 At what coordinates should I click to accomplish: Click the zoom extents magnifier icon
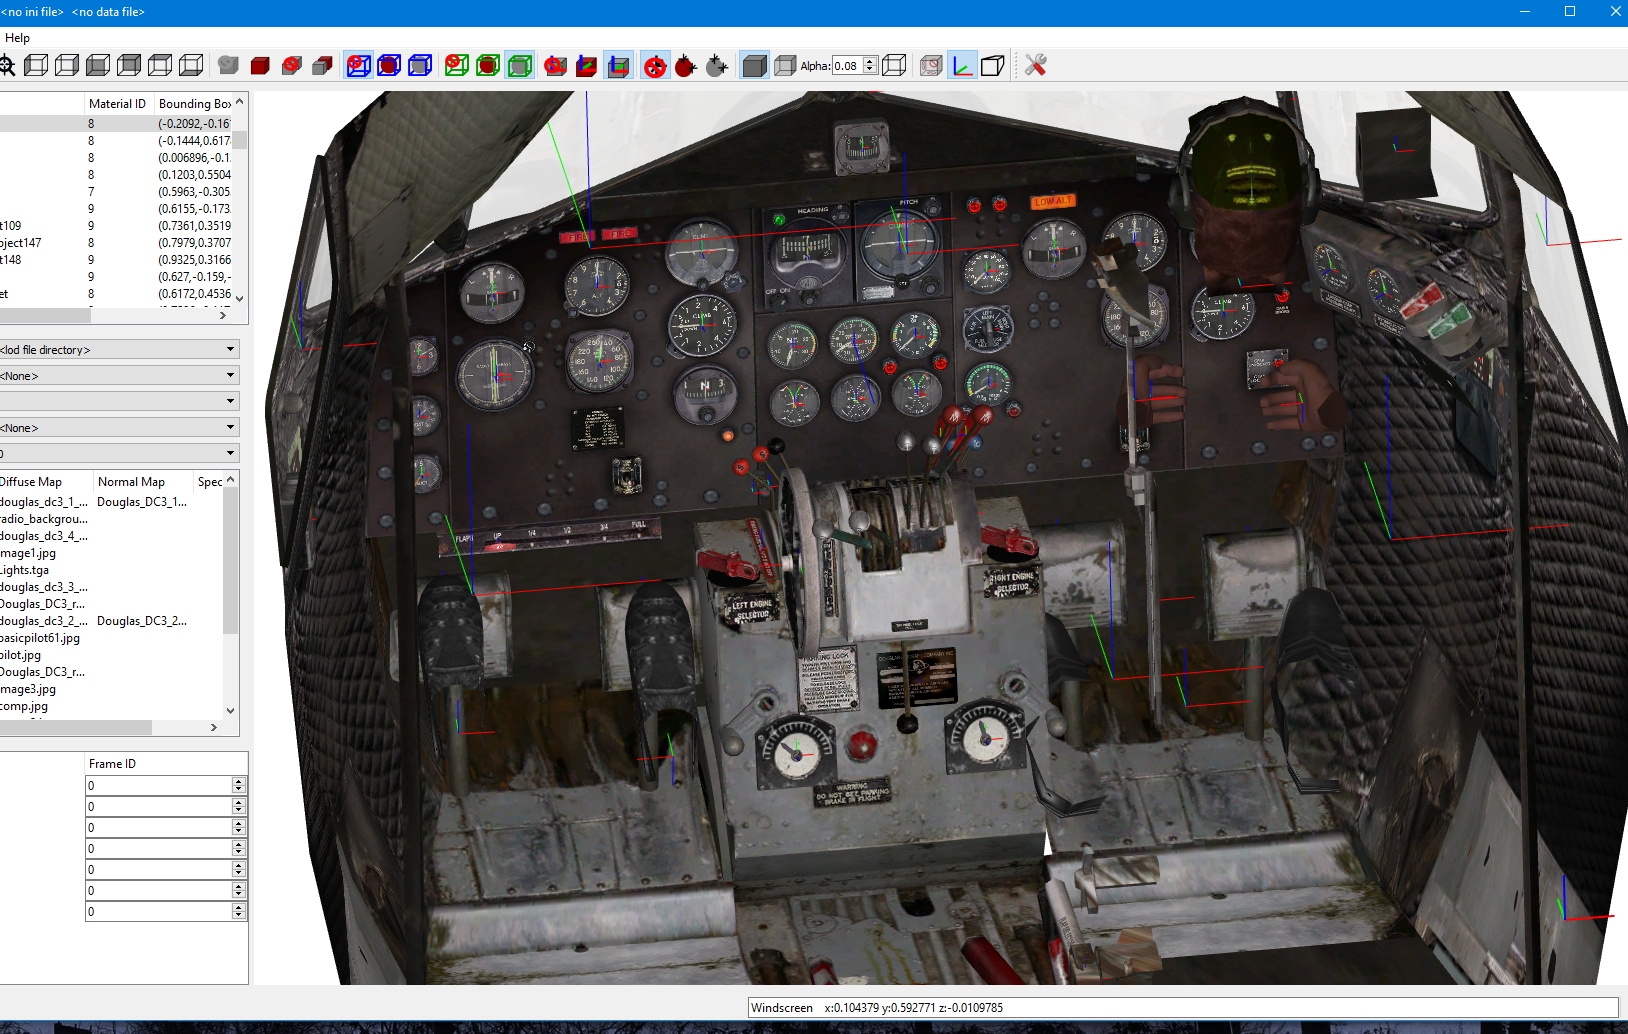(x=6, y=66)
